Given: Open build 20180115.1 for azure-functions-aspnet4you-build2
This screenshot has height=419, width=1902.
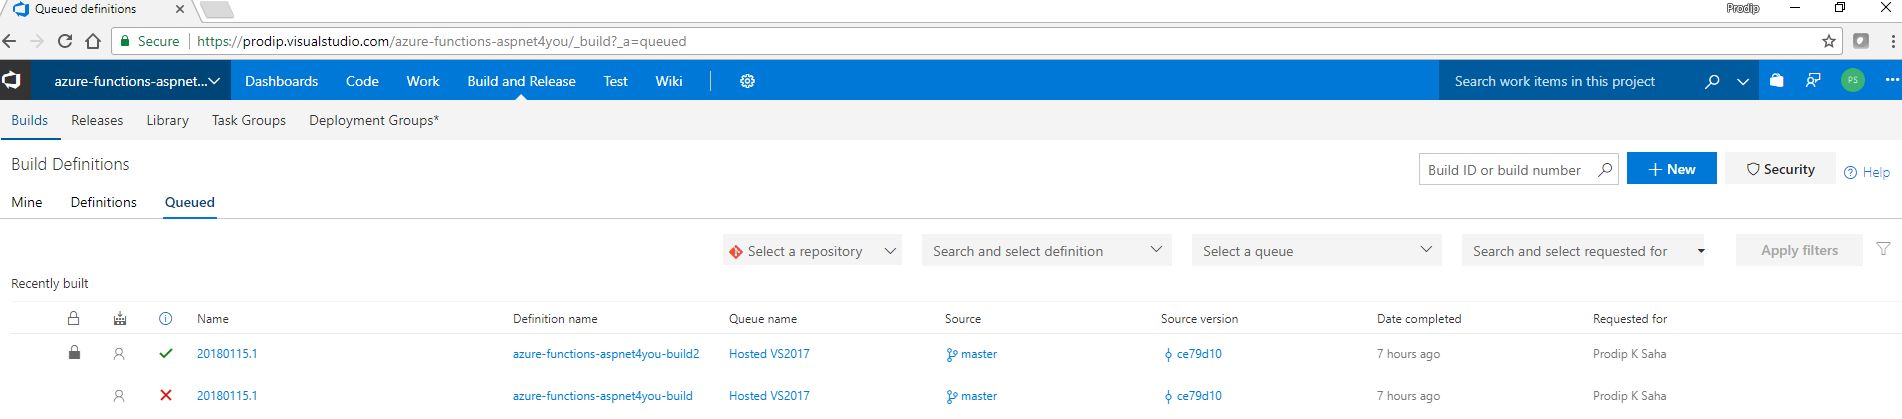Looking at the screenshot, I should point(227,354).
